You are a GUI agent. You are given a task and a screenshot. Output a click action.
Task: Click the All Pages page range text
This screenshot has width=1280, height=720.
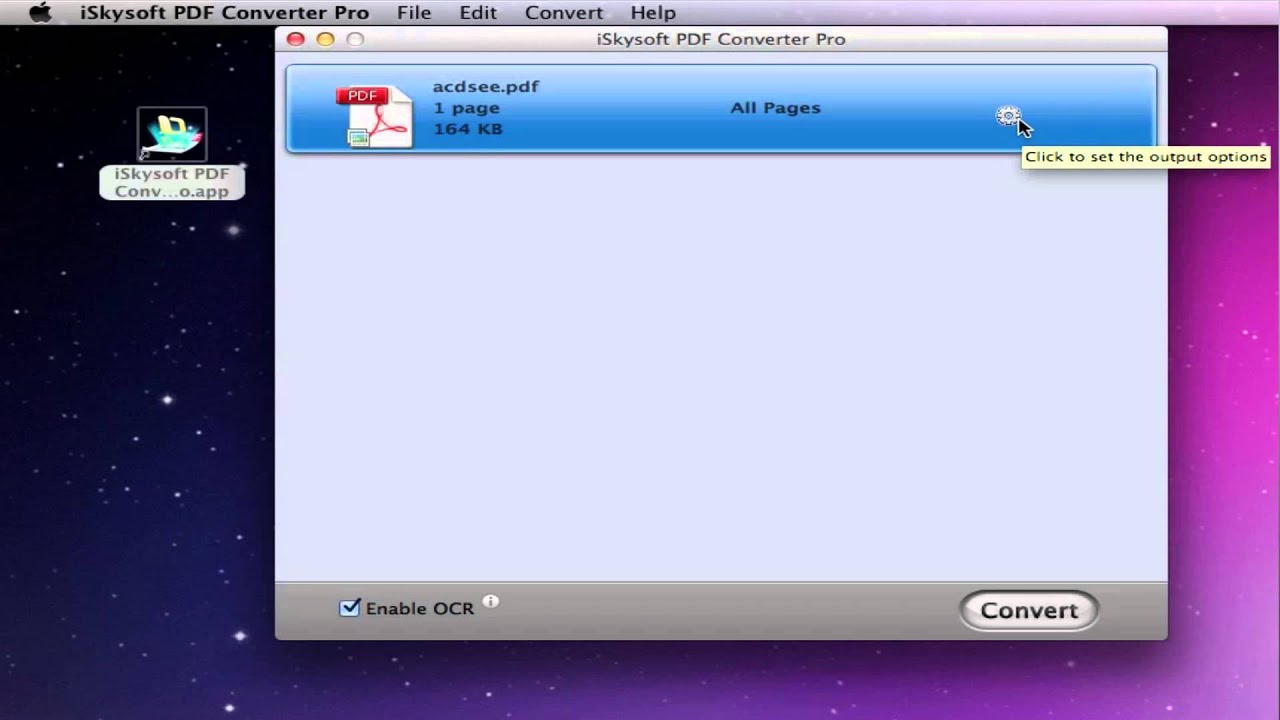click(775, 107)
